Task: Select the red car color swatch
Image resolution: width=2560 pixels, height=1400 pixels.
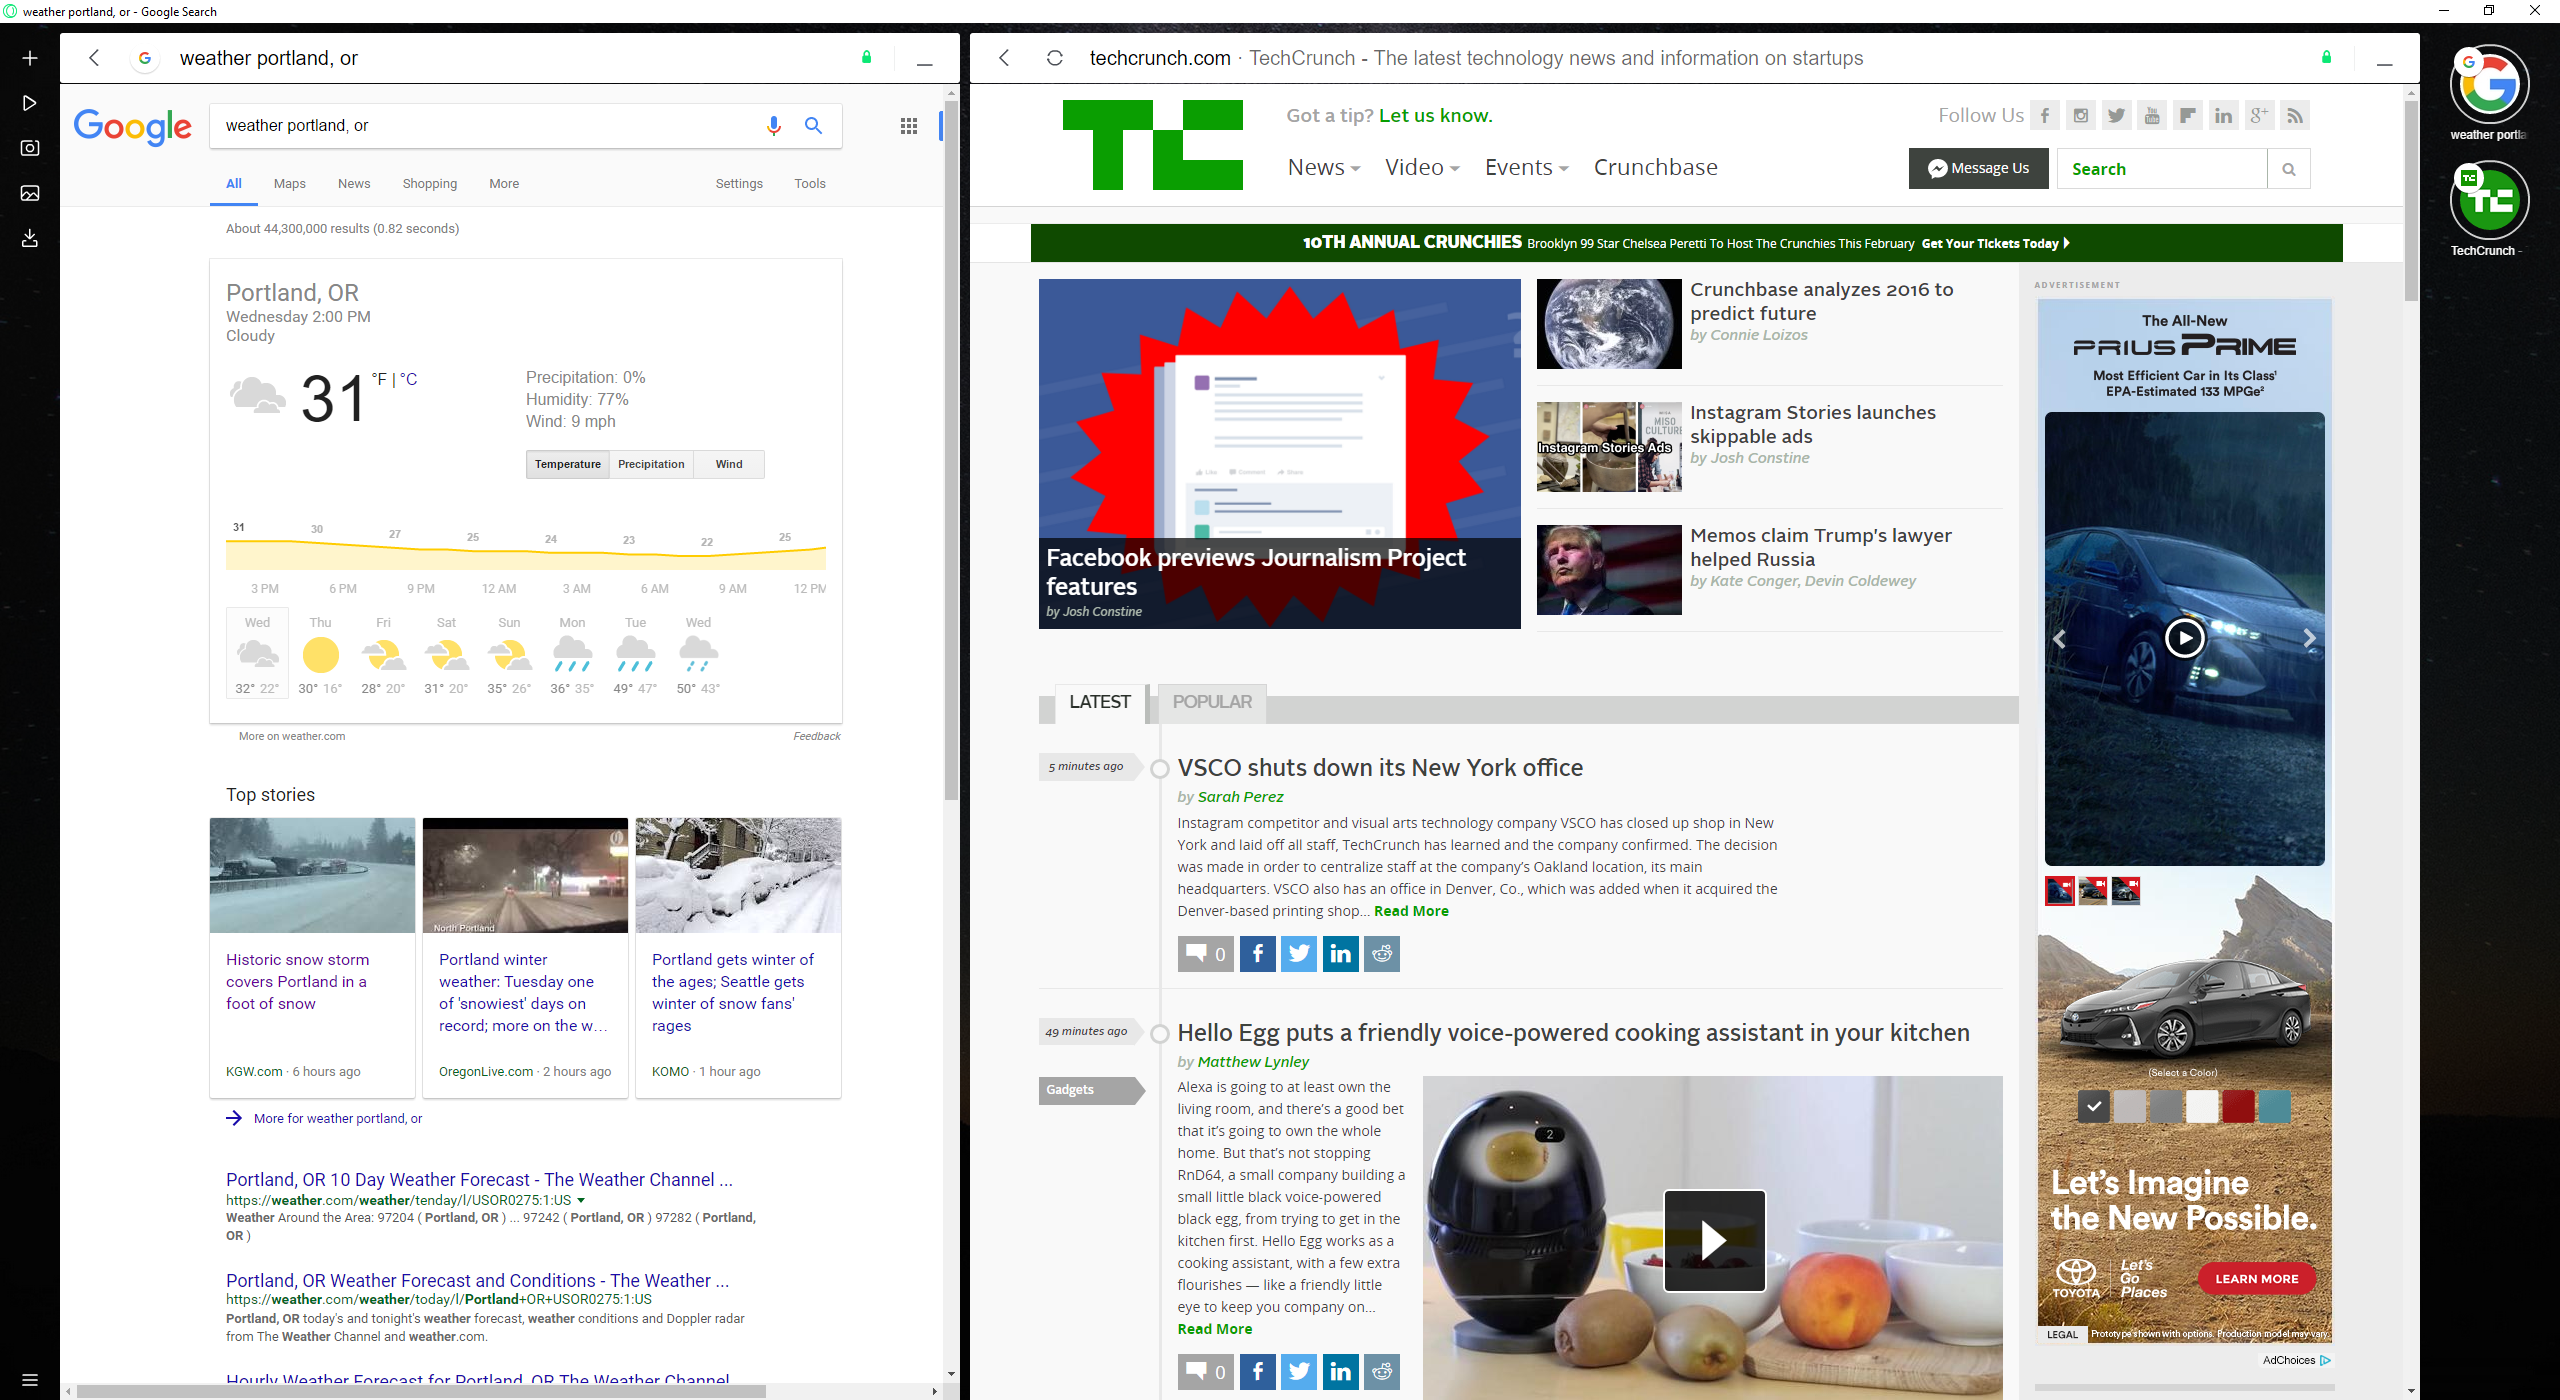Action: (2238, 1106)
